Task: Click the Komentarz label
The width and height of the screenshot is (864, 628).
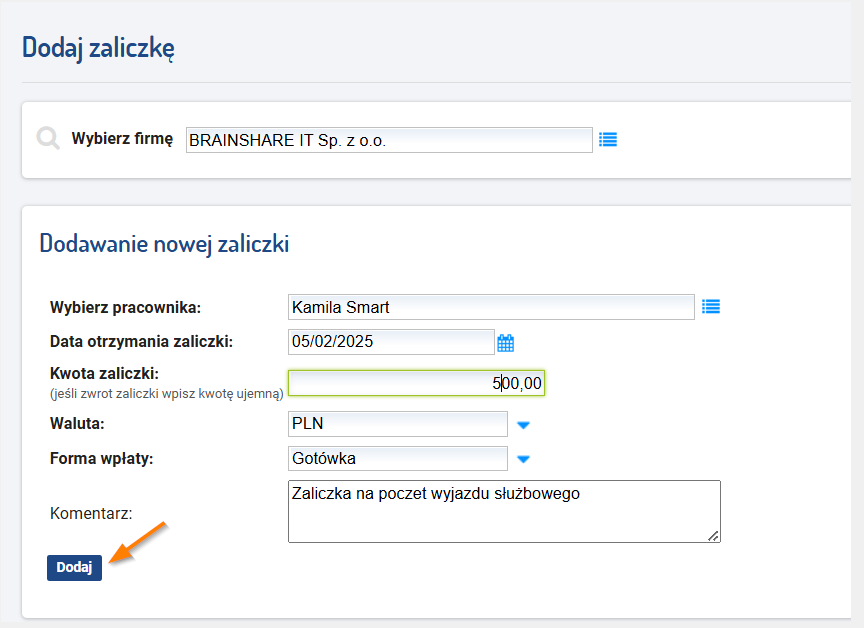Action: (x=91, y=513)
